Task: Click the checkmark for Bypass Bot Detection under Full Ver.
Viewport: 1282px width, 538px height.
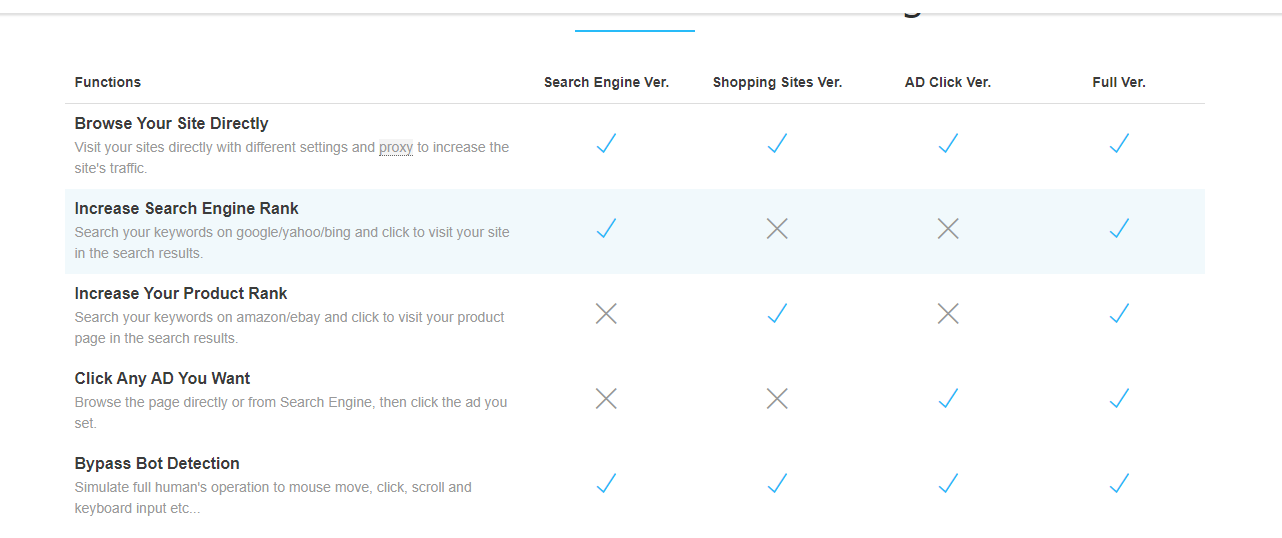Action: tap(1119, 484)
